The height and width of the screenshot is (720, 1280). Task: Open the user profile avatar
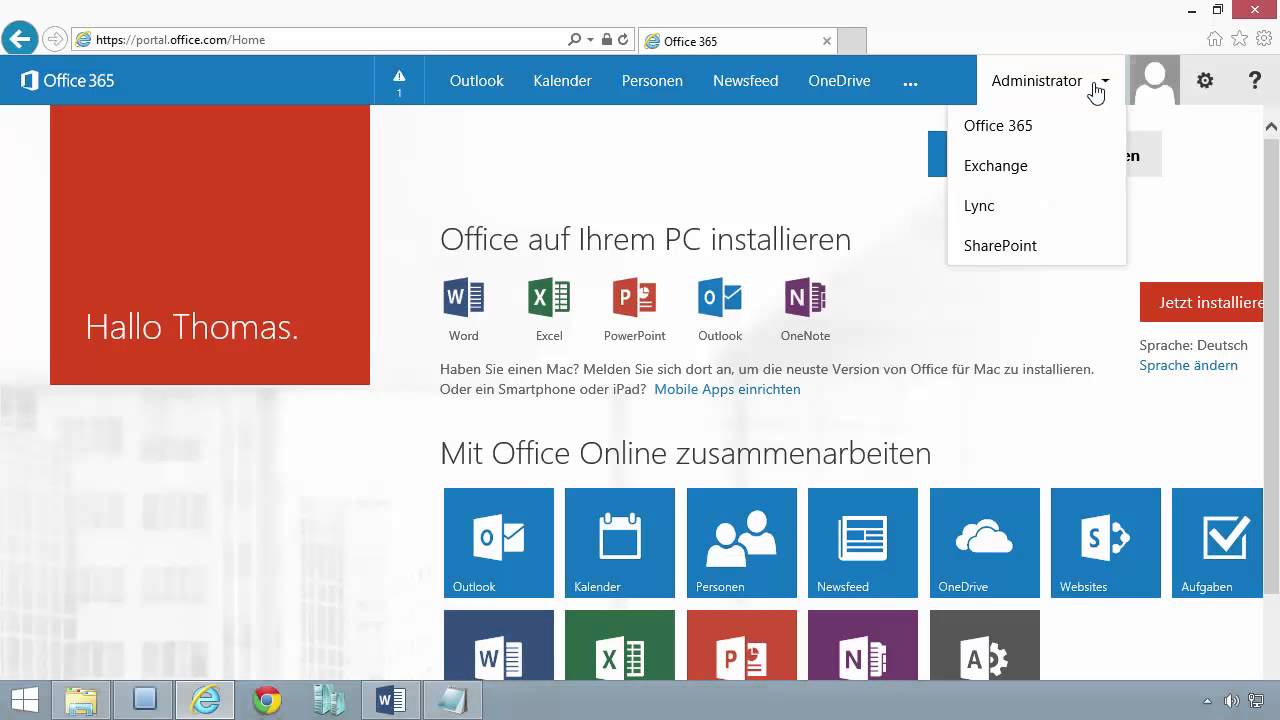tap(1155, 81)
